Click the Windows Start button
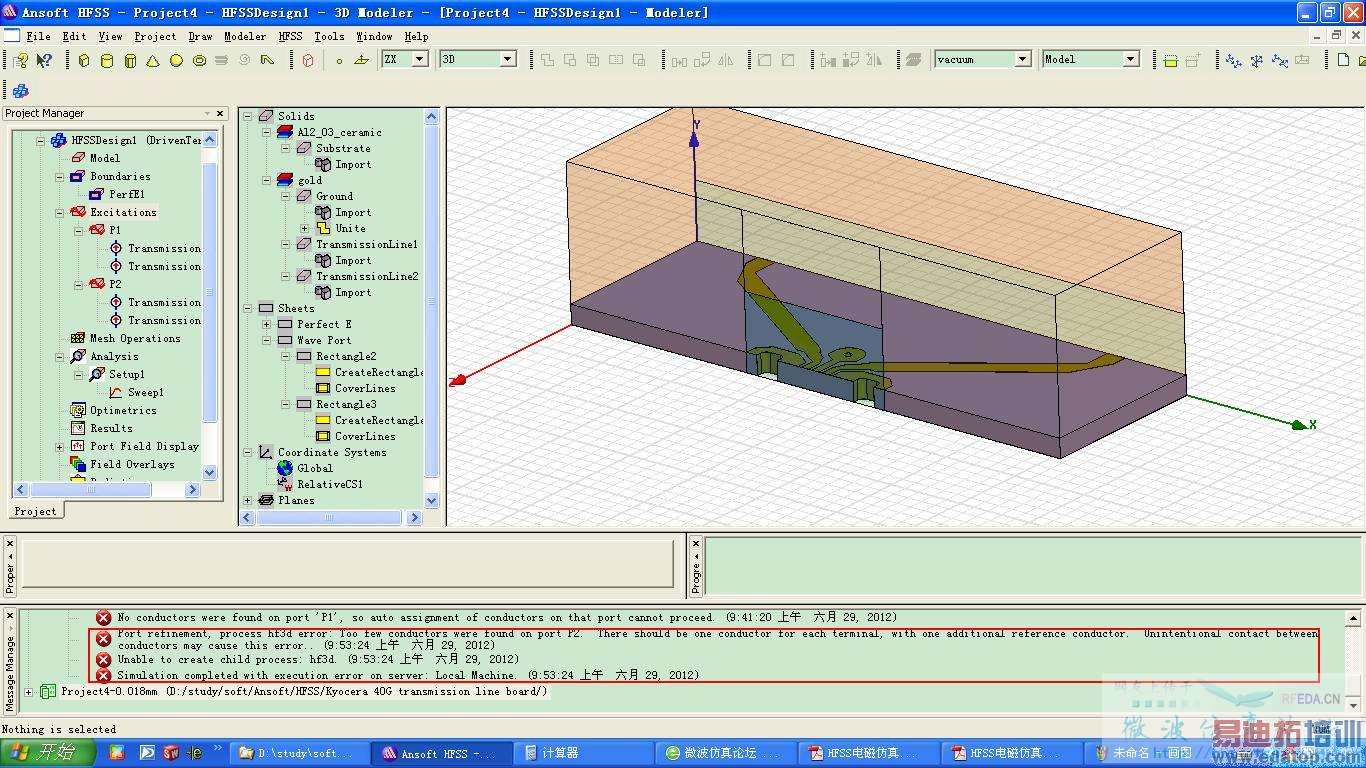This screenshot has height=768, width=1366. click(45, 752)
